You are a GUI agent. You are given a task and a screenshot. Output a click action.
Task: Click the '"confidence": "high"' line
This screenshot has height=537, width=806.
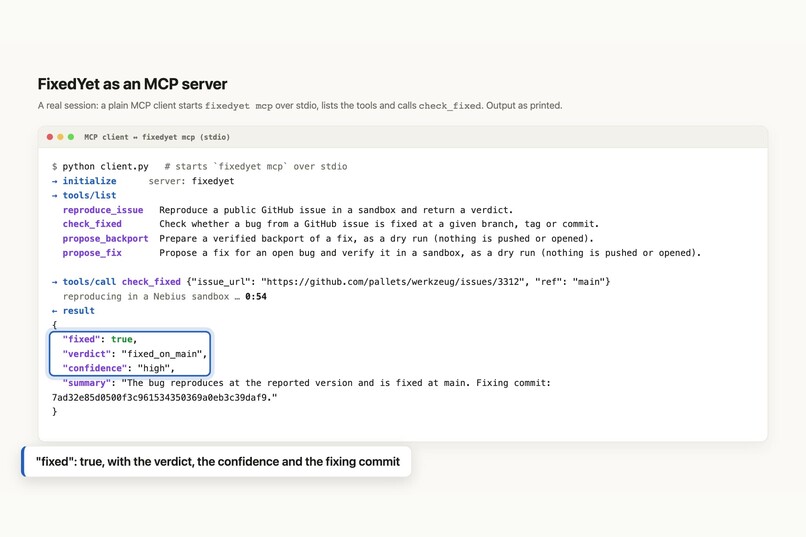pos(119,368)
